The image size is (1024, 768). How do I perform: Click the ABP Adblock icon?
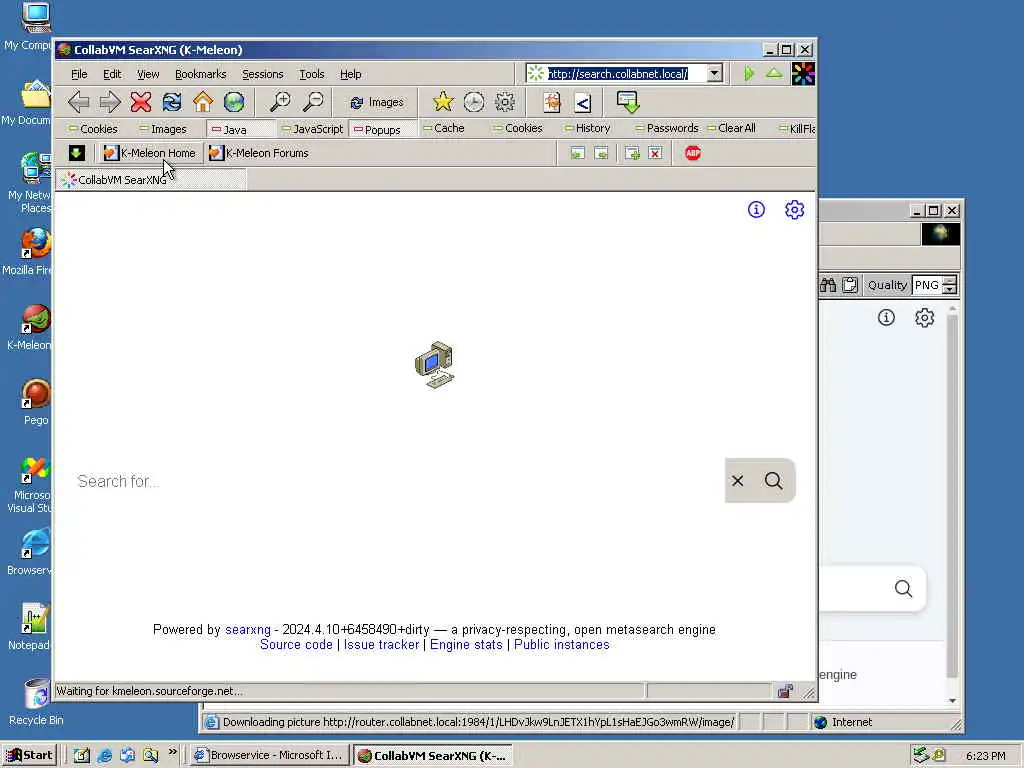click(x=693, y=153)
